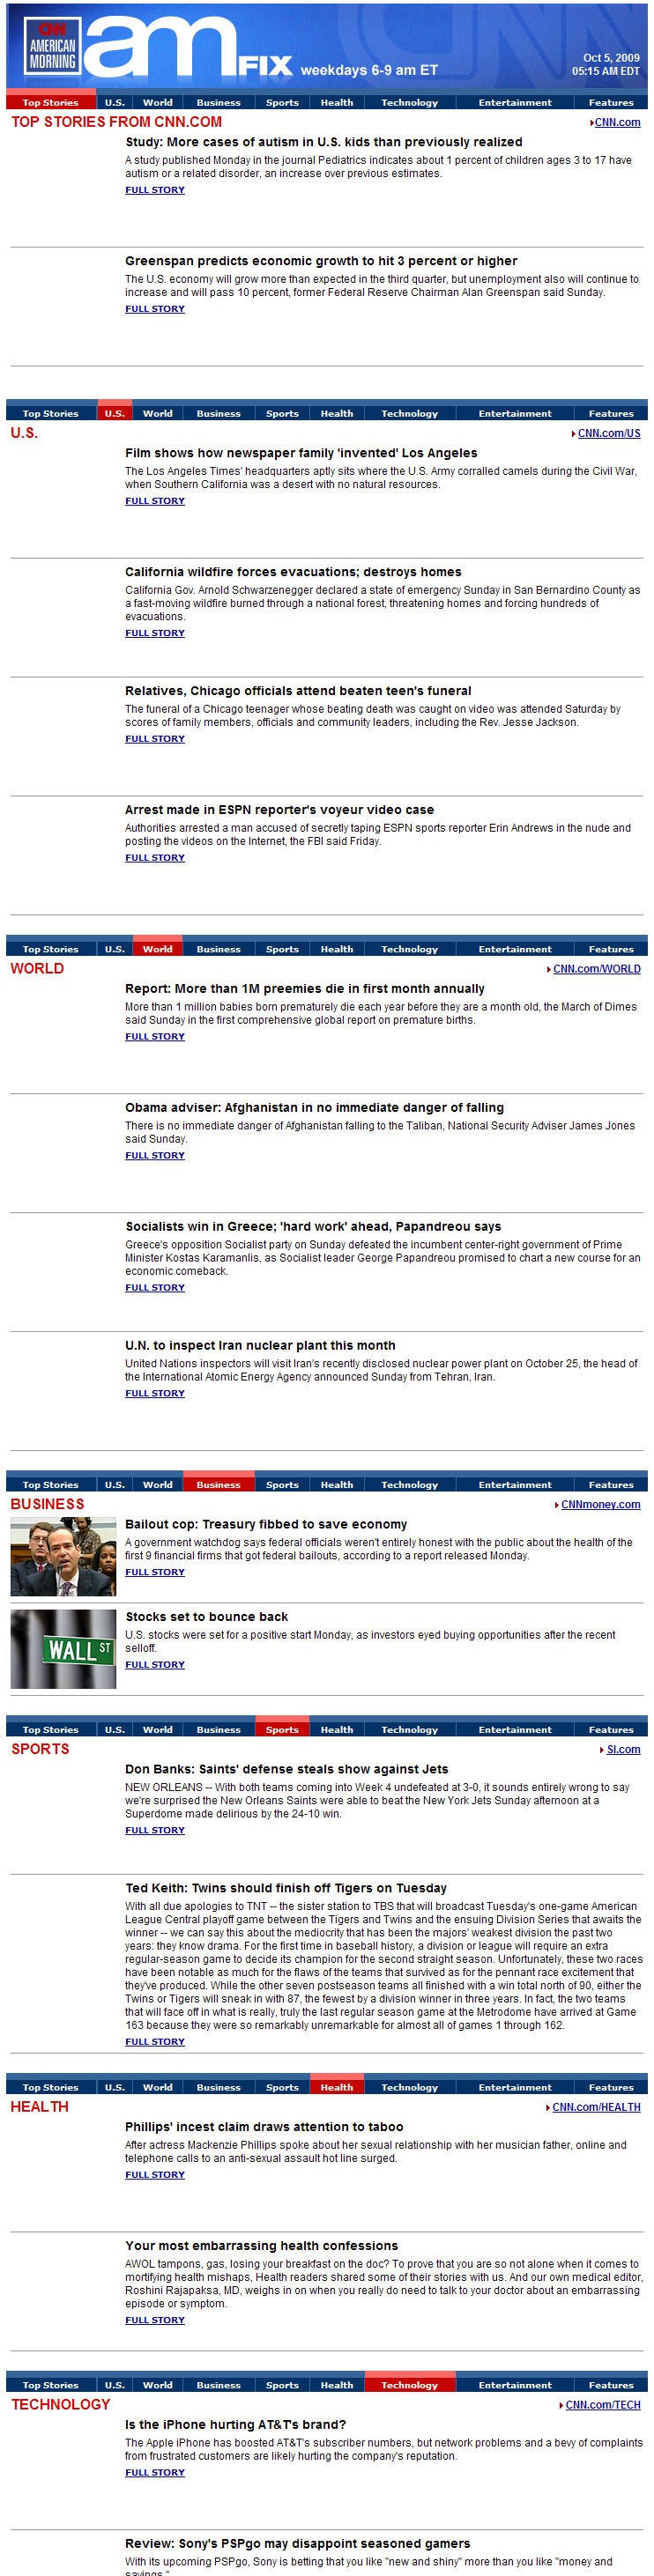Open FULL STORY for the ESPN reporter voyeur case

[155, 858]
